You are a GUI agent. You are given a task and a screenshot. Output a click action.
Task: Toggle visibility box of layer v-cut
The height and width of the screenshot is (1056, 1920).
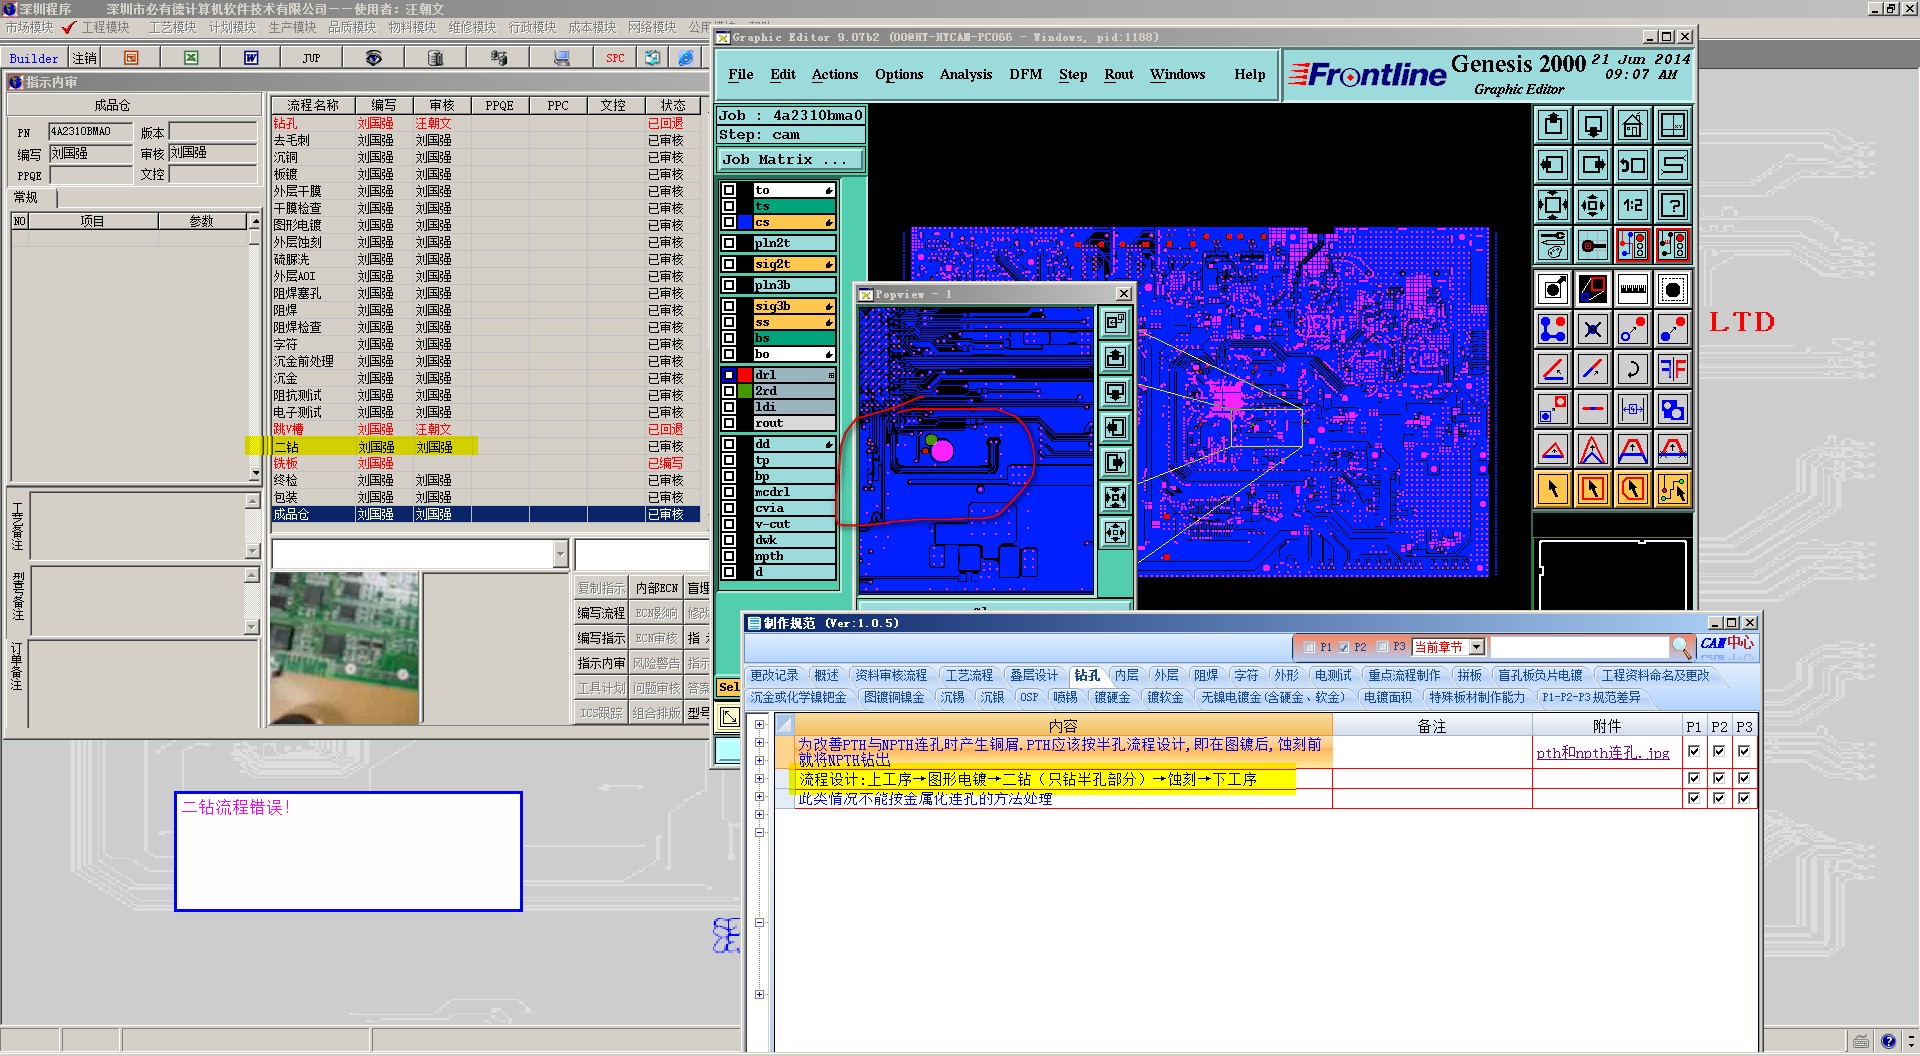(729, 524)
